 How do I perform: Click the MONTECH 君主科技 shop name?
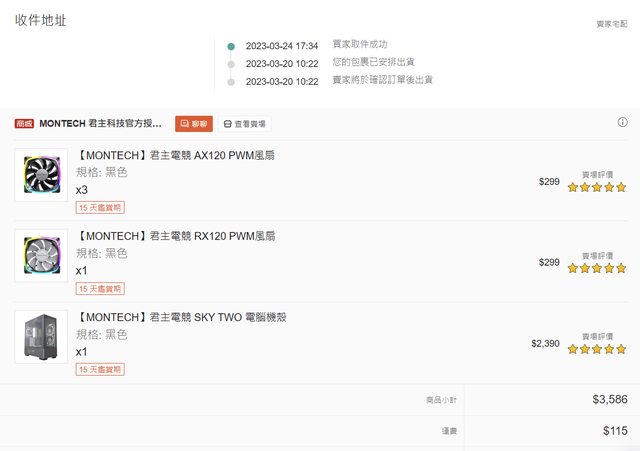click(100, 124)
